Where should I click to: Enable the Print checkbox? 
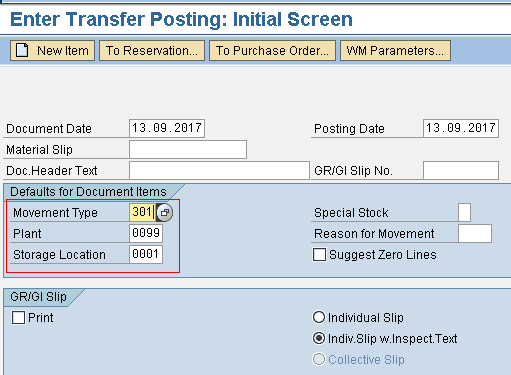tap(18, 318)
